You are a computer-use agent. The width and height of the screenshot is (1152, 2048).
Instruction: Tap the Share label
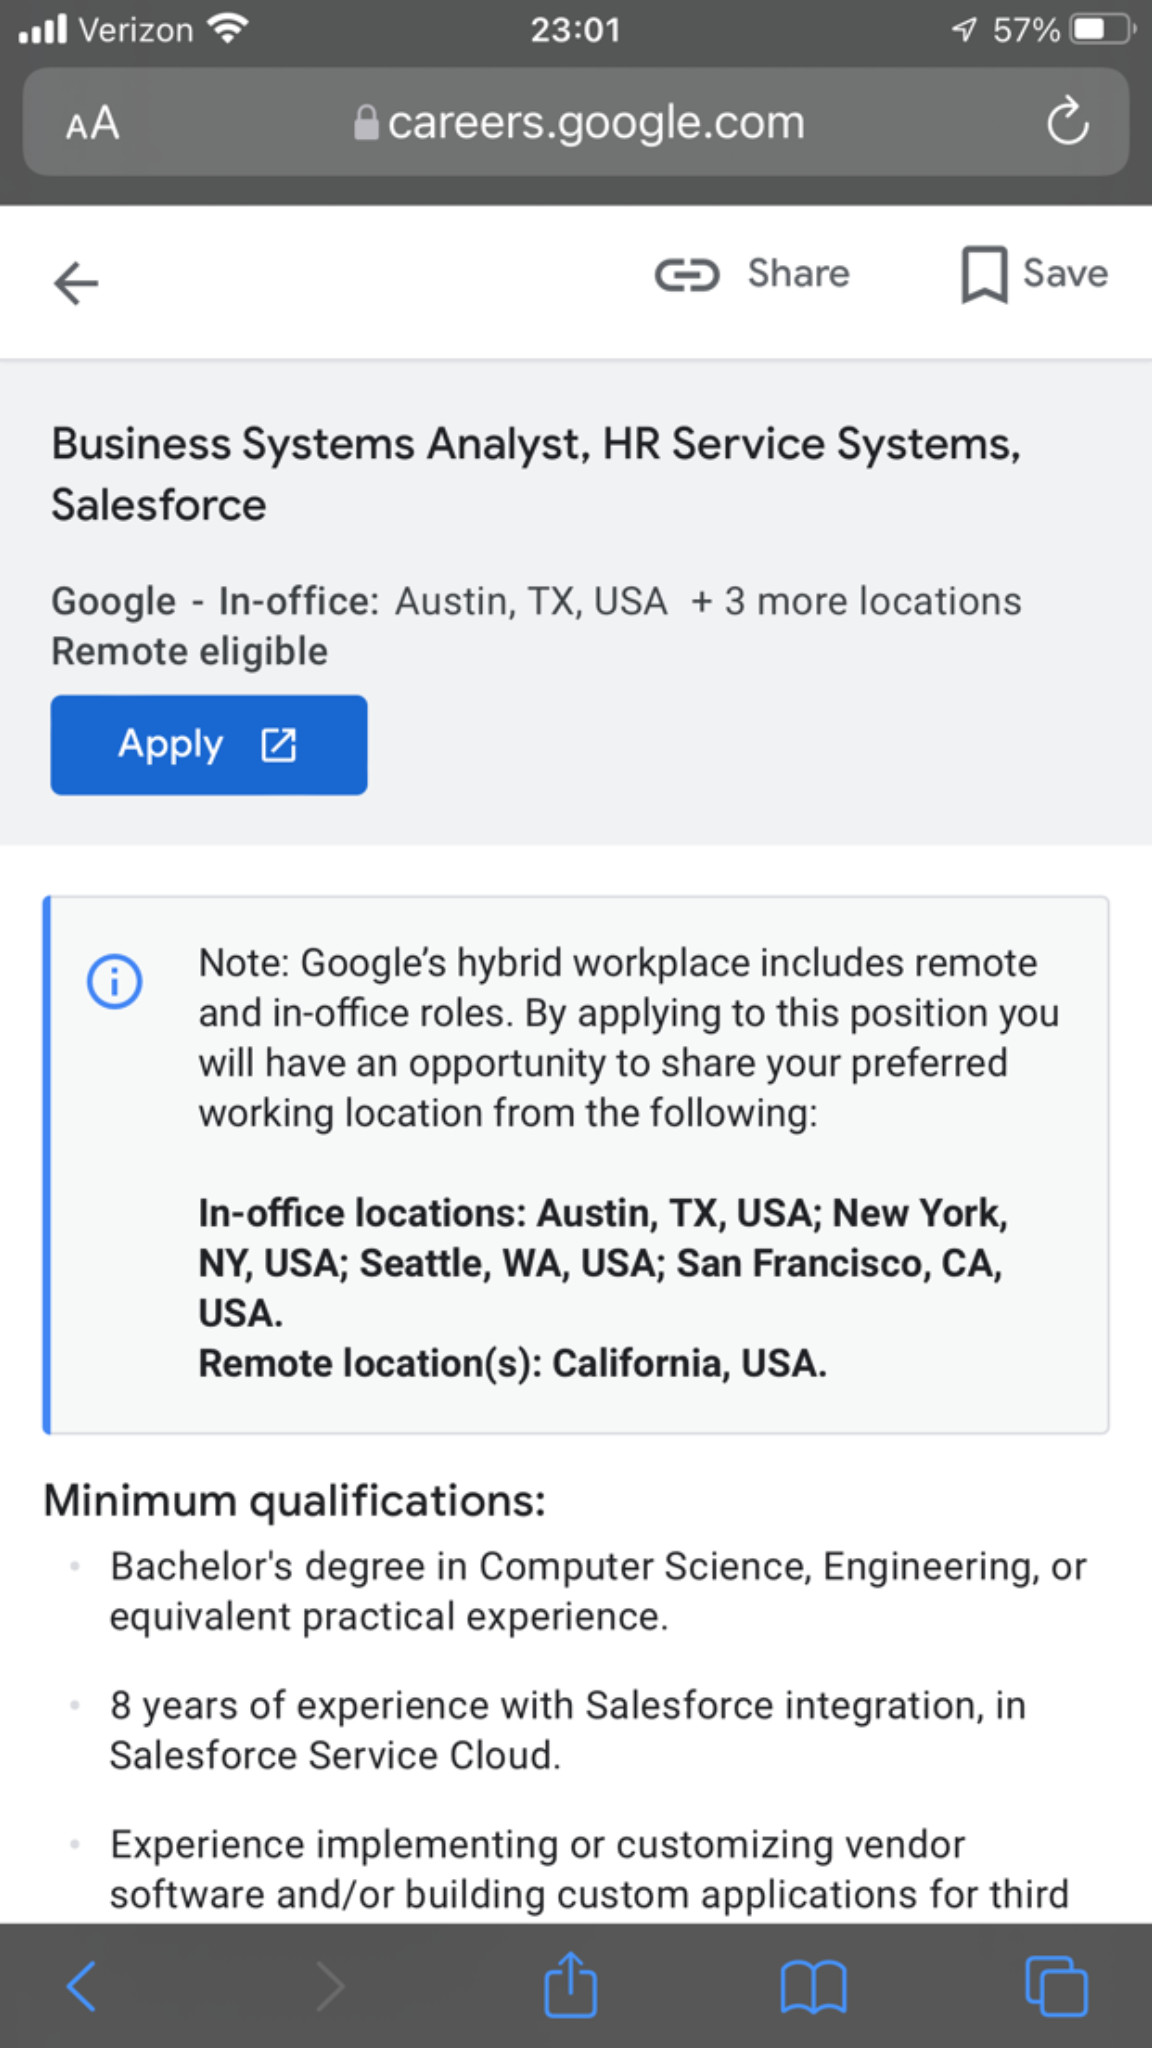(x=798, y=274)
